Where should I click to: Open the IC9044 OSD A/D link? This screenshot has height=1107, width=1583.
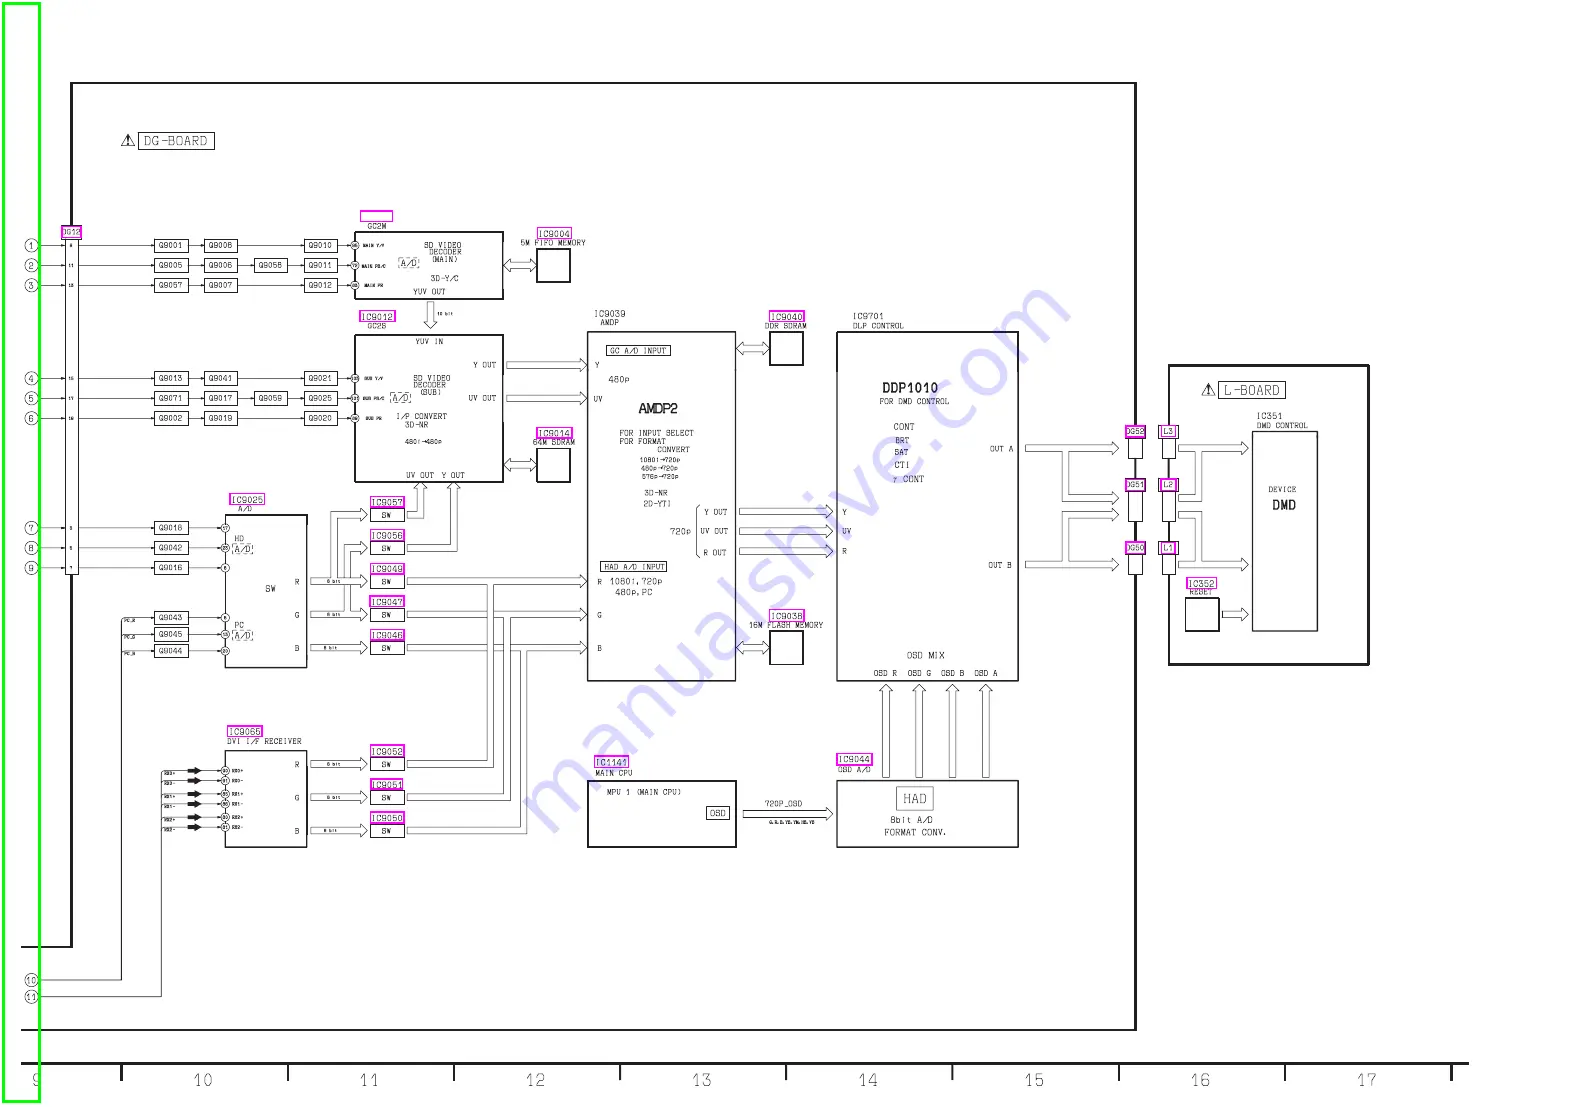pos(855,760)
